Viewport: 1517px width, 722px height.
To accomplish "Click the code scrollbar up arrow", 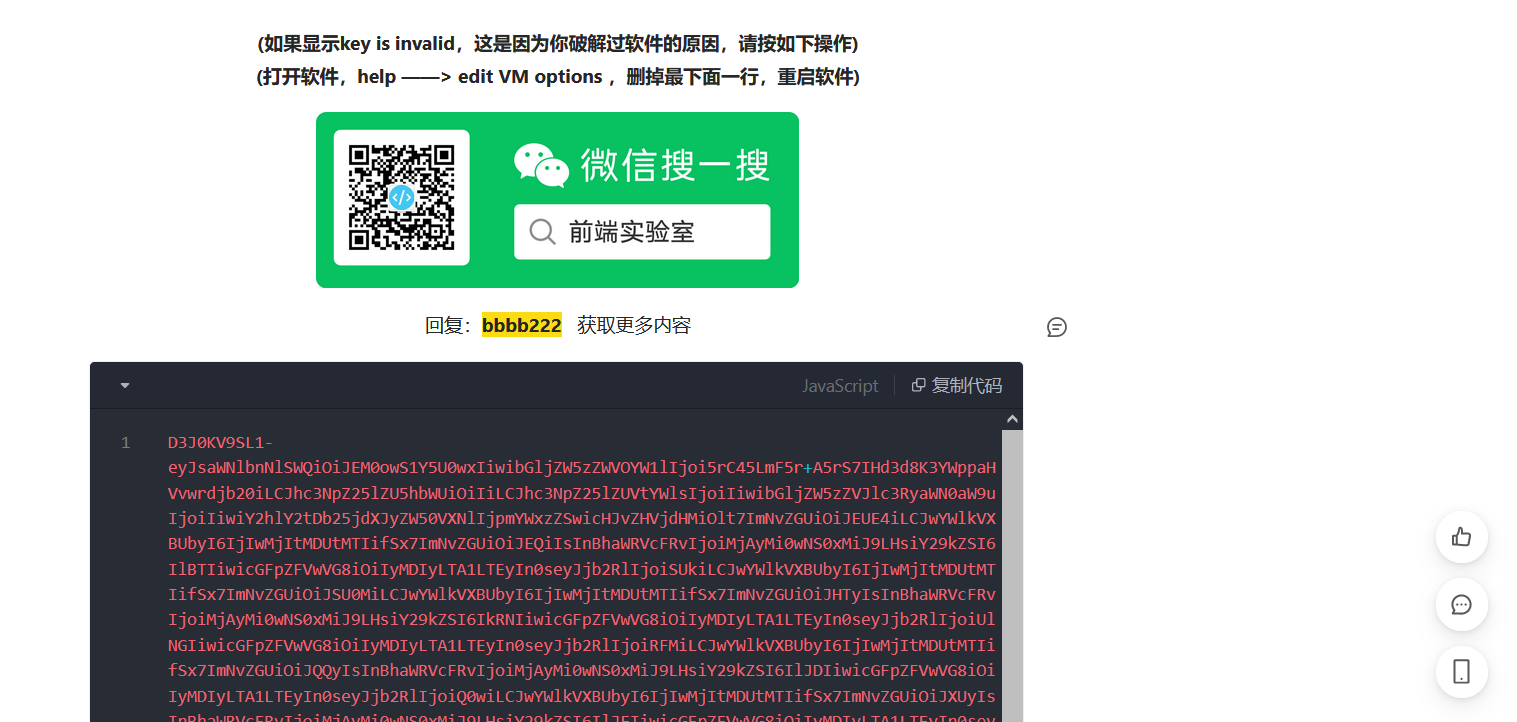I will click(x=1012, y=419).
